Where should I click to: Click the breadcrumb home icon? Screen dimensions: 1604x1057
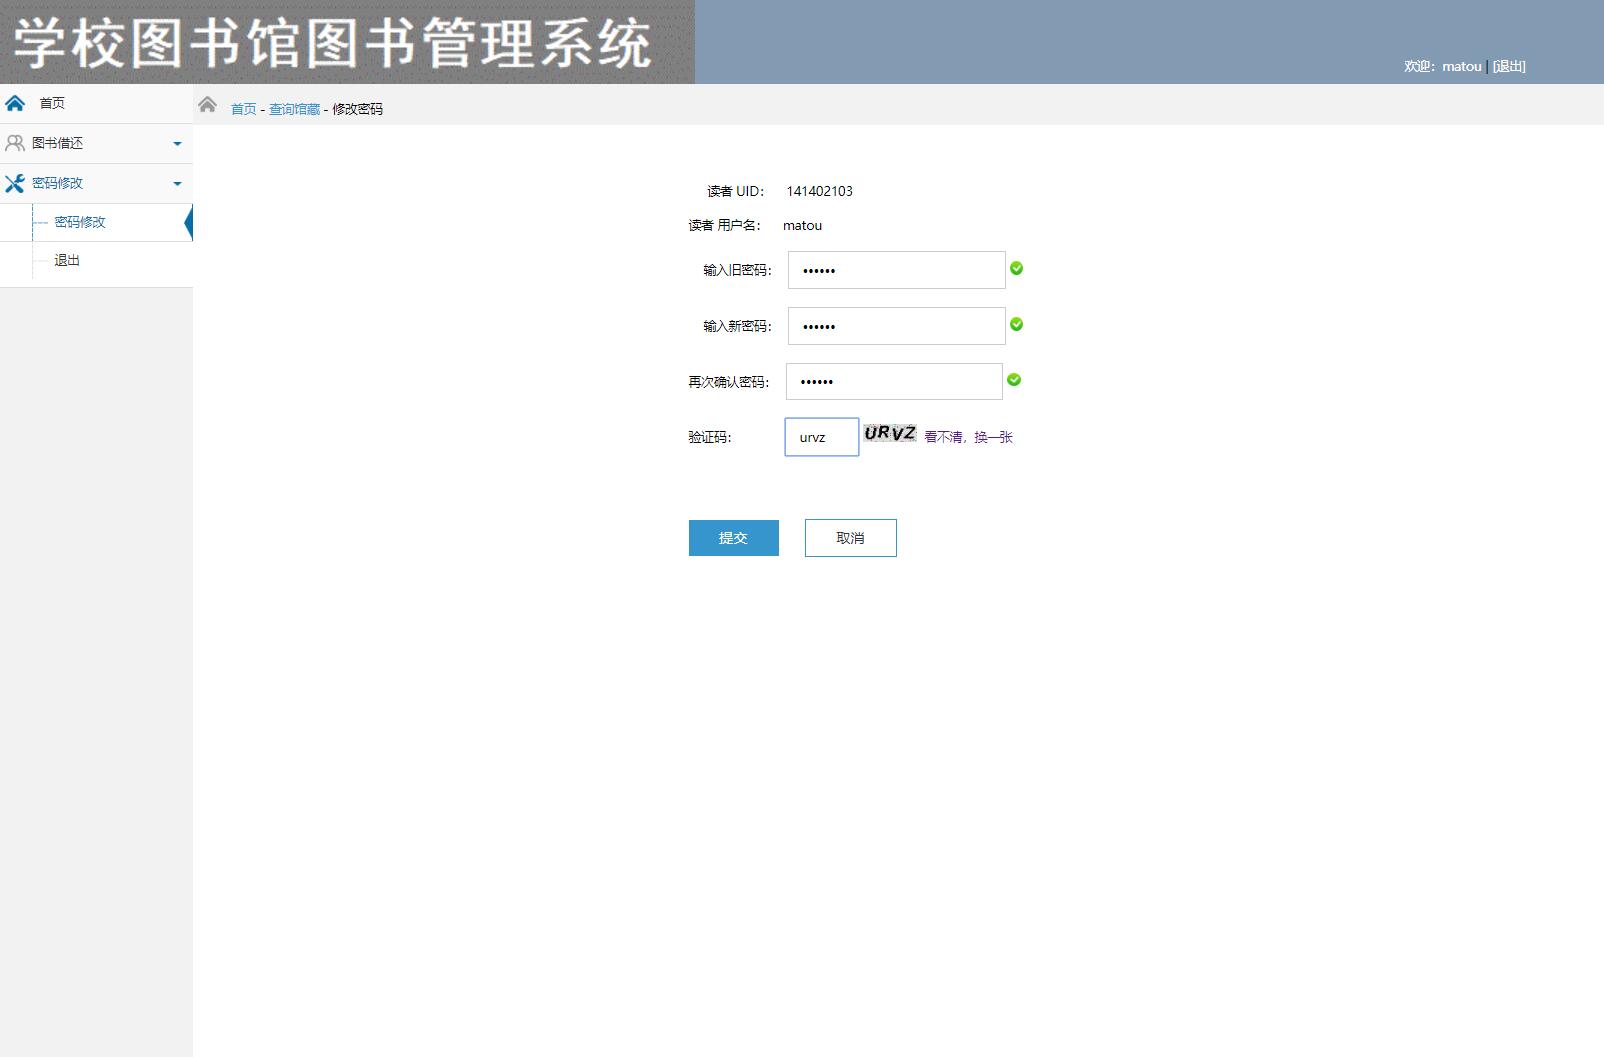207,104
